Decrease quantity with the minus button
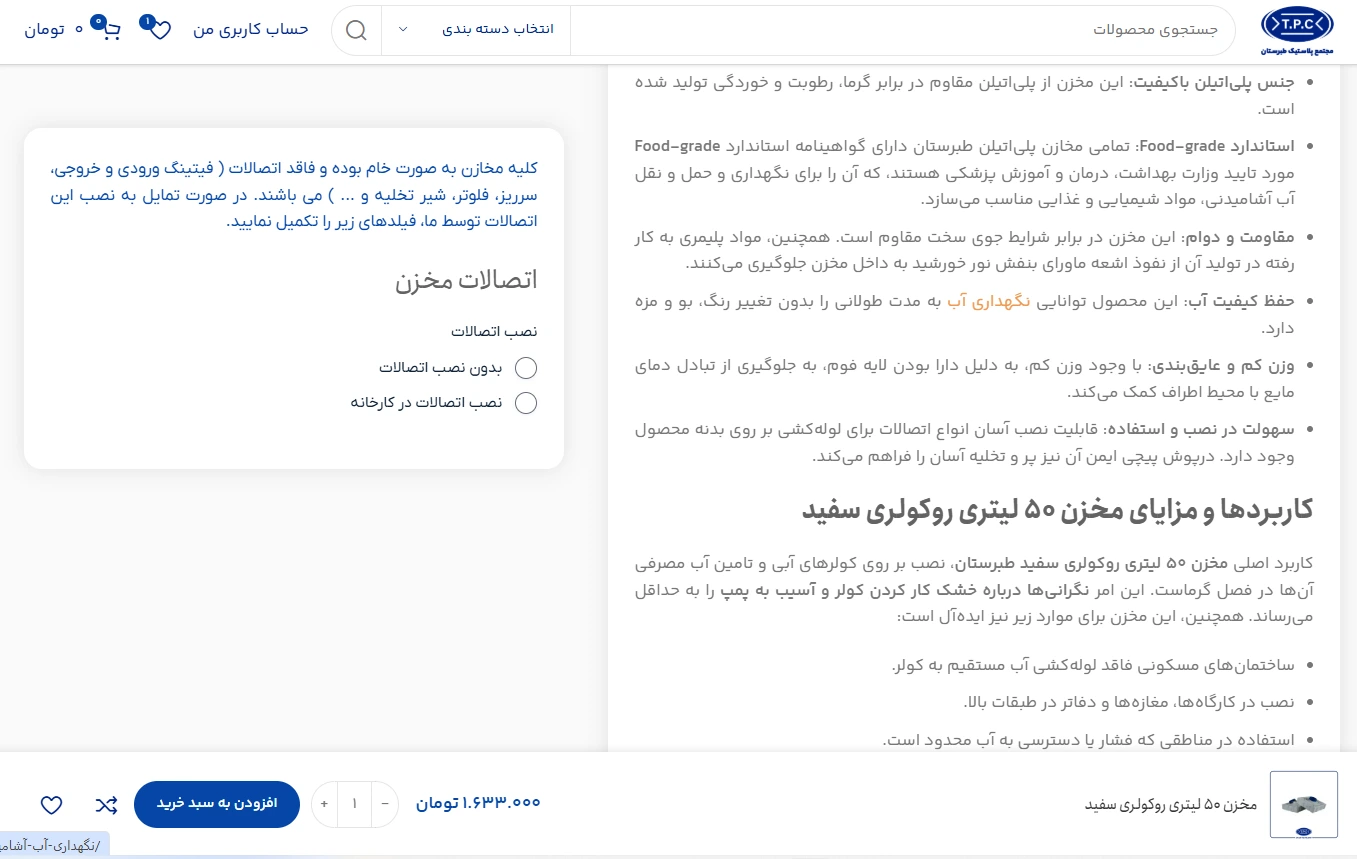 (x=385, y=804)
